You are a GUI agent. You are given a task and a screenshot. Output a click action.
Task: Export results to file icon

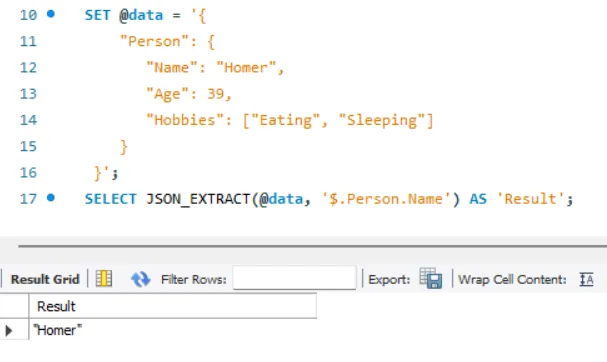[x=430, y=278]
